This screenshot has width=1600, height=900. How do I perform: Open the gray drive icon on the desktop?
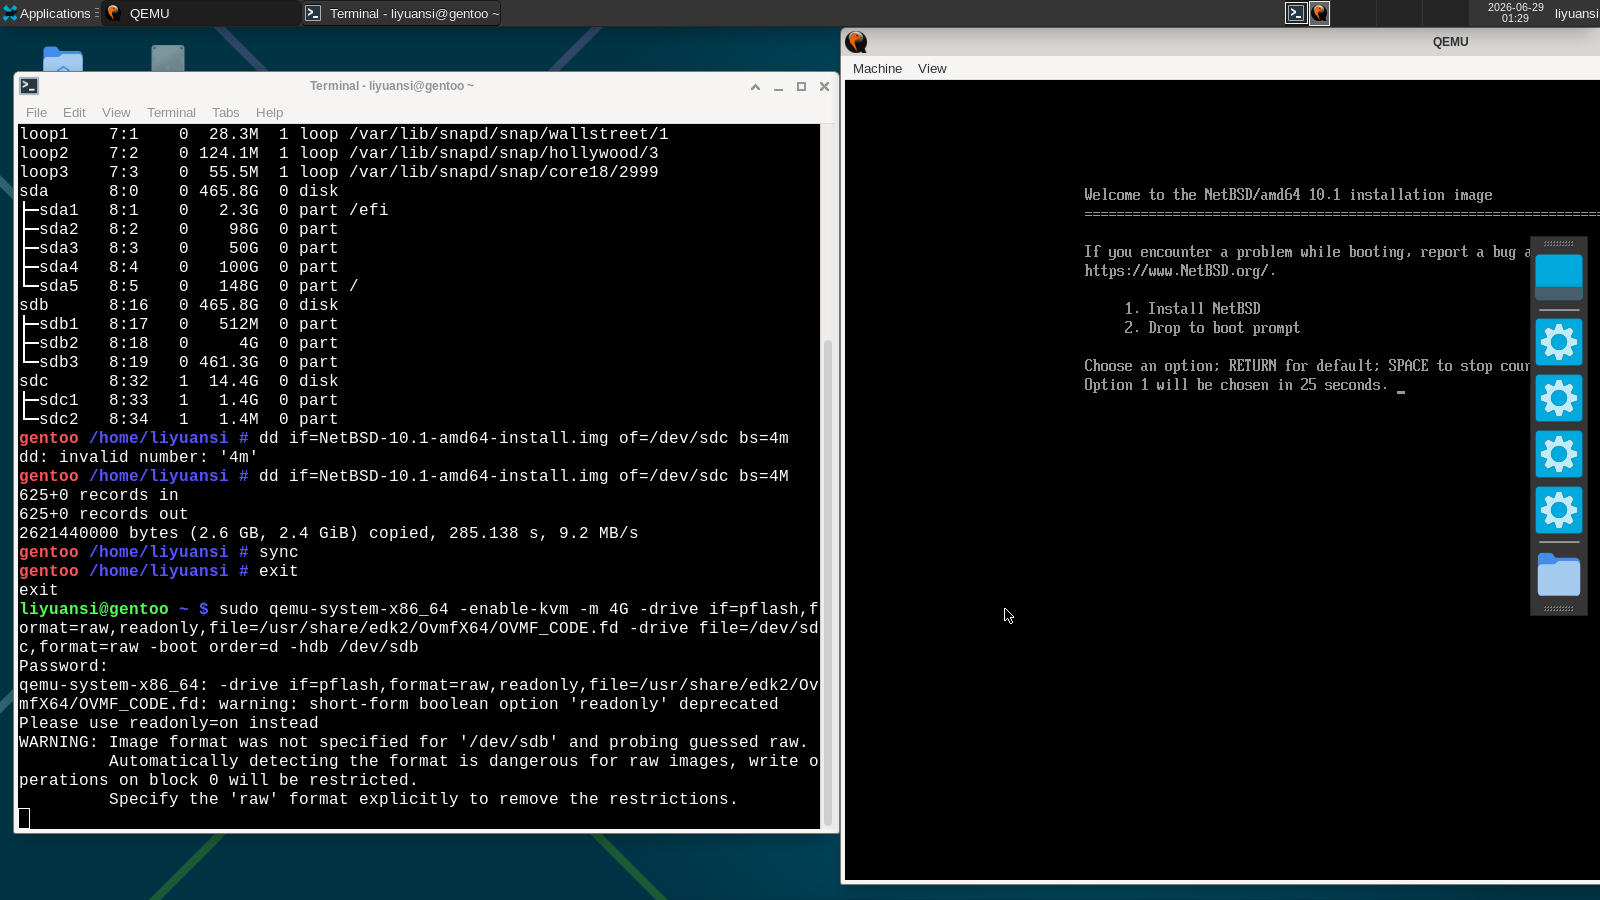168,58
